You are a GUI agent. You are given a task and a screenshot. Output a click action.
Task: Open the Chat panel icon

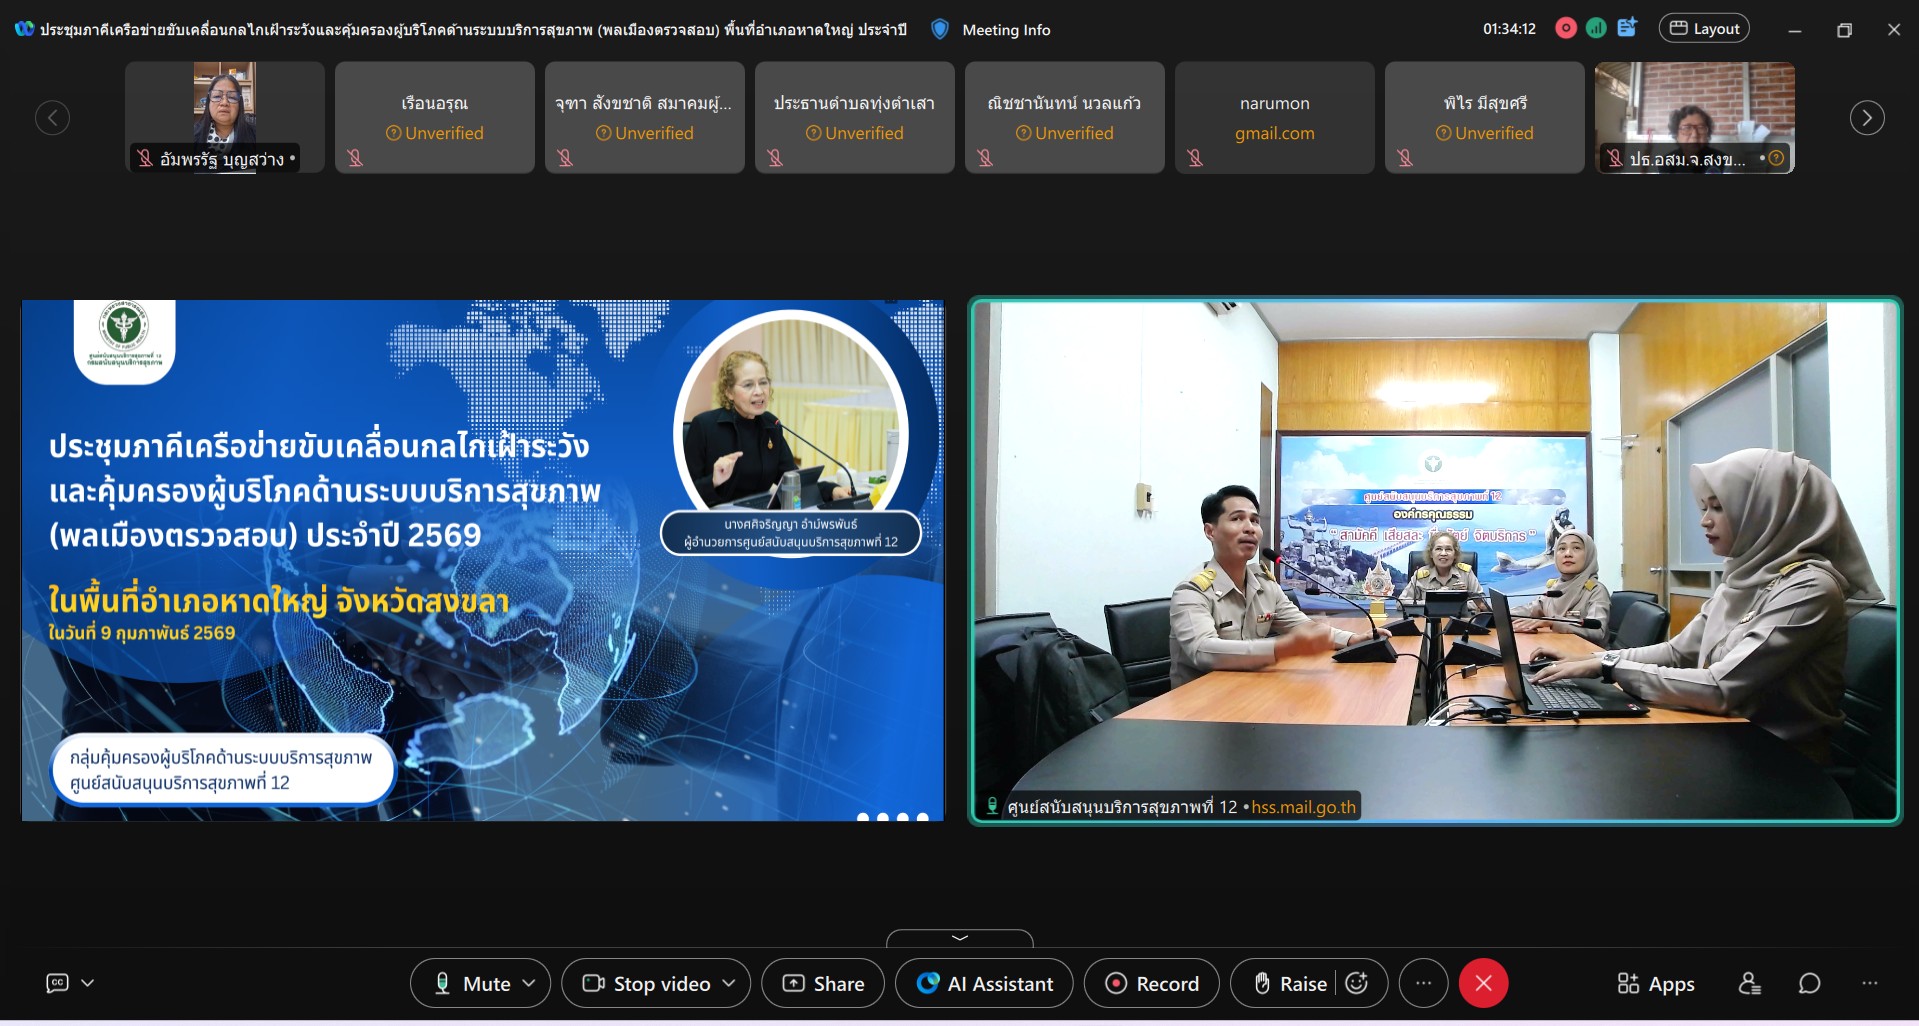1809,984
